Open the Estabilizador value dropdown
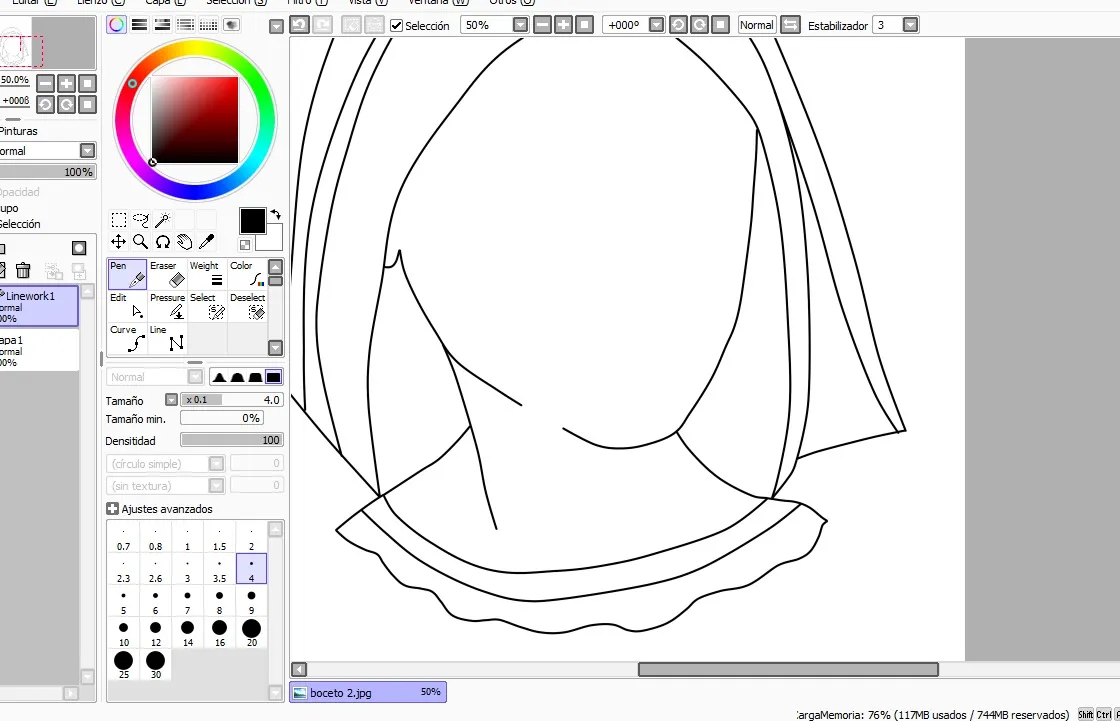The height and width of the screenshot is (721, 1120). coord(911,25)
